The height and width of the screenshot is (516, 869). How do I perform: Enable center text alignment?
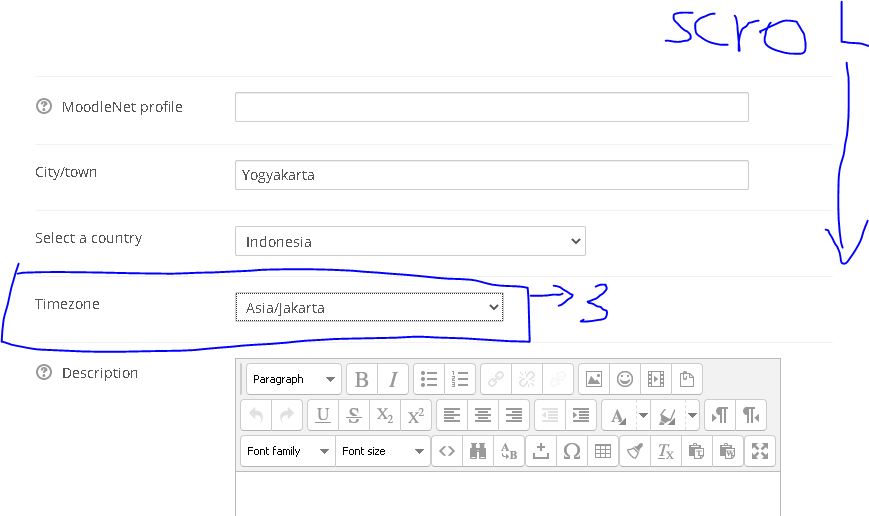click(483, 415)
